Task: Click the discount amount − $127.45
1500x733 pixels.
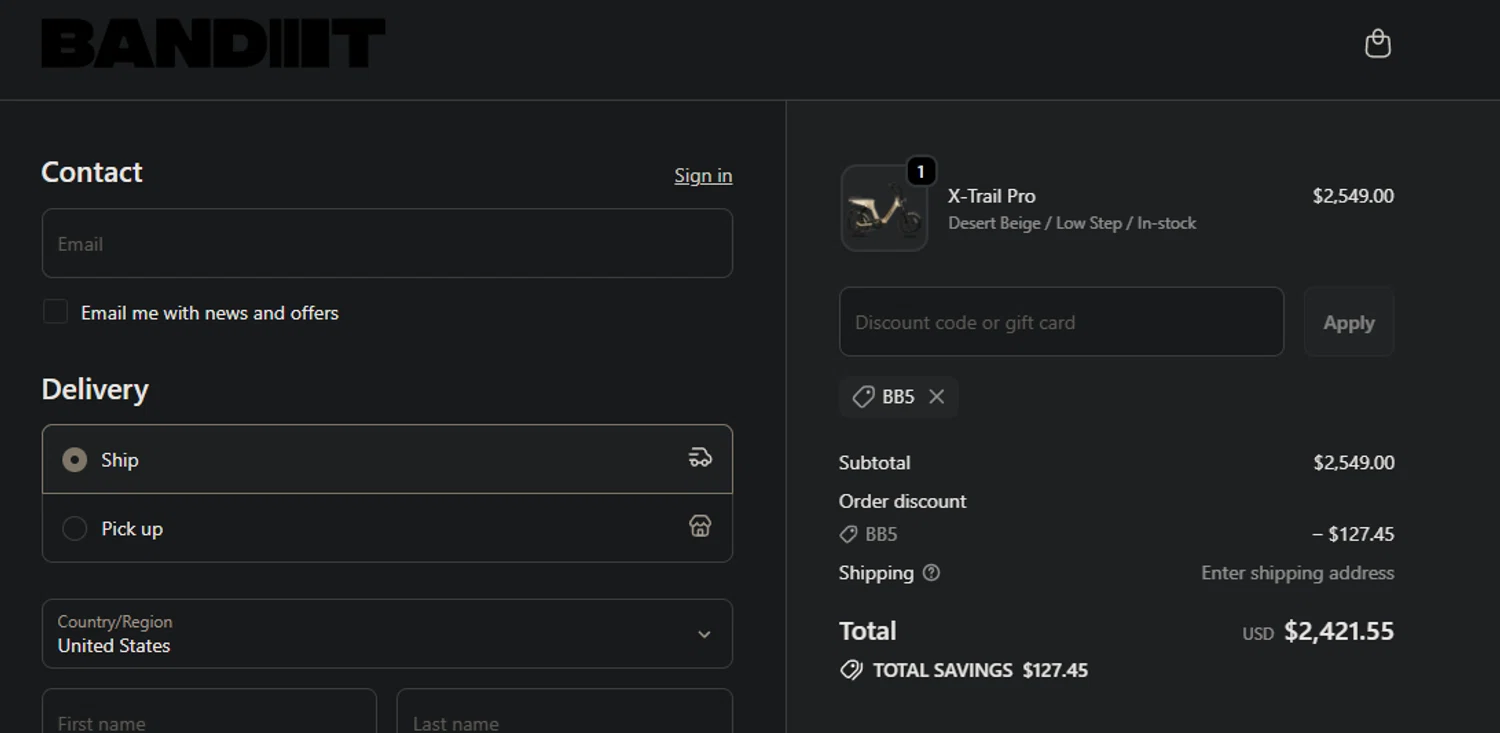Action: [x=1353, y=534]
